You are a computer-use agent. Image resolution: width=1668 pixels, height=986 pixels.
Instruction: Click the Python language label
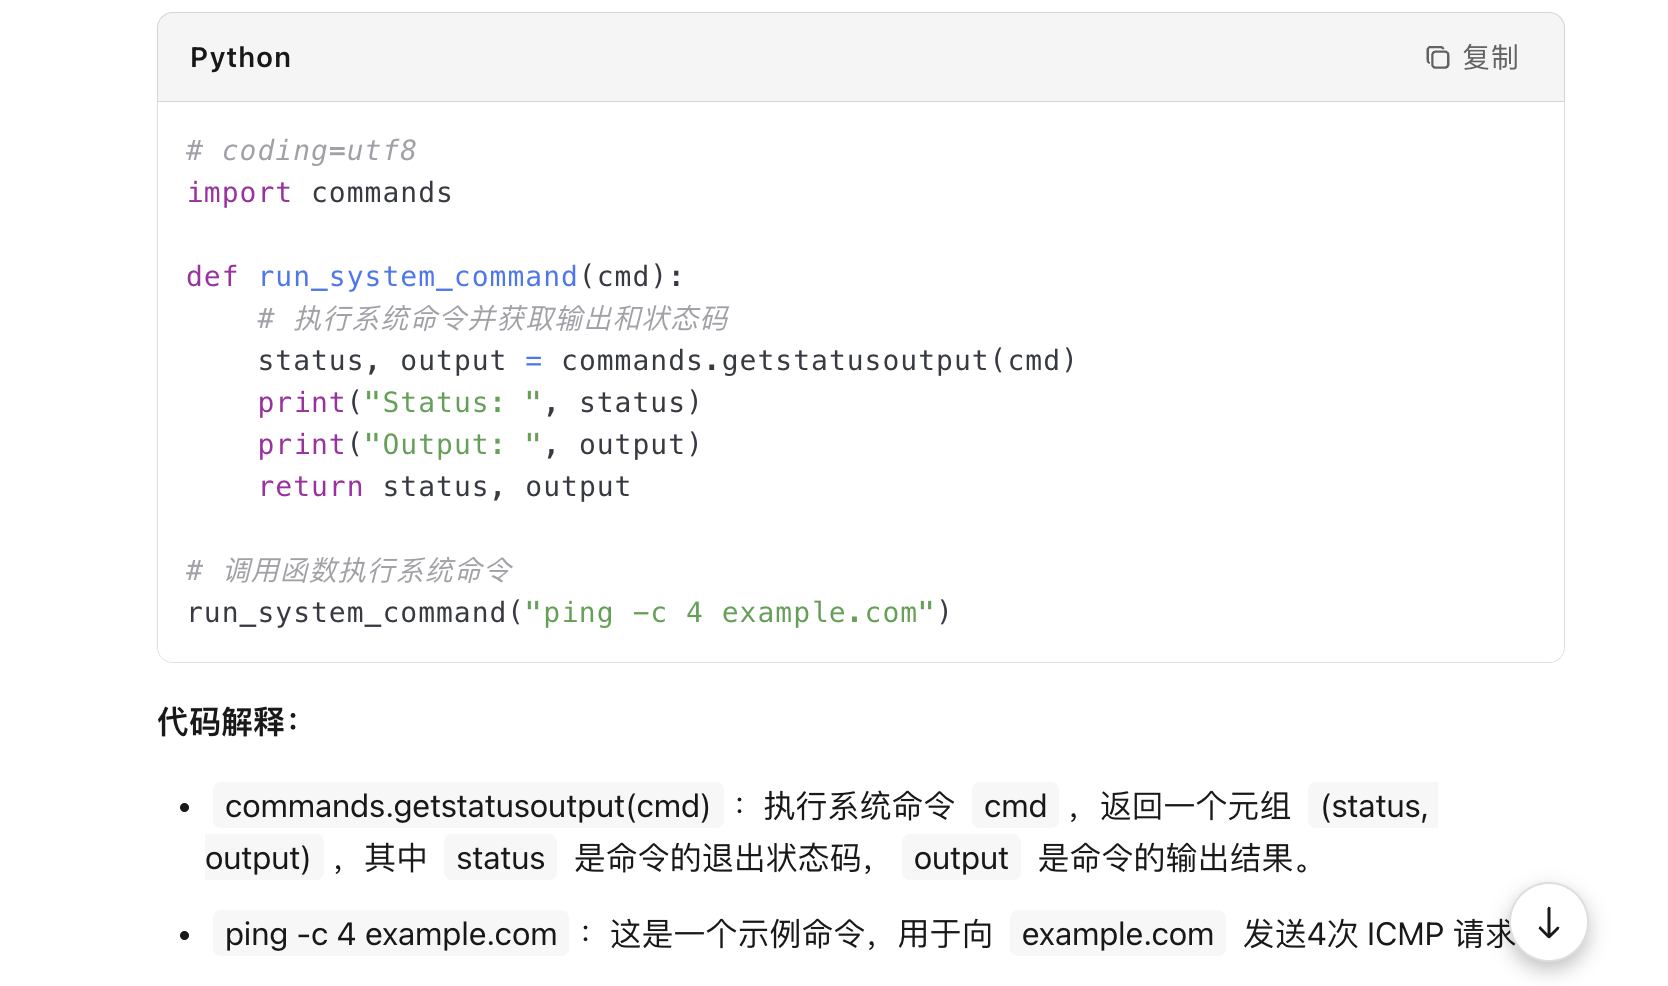tap(241, 58)
